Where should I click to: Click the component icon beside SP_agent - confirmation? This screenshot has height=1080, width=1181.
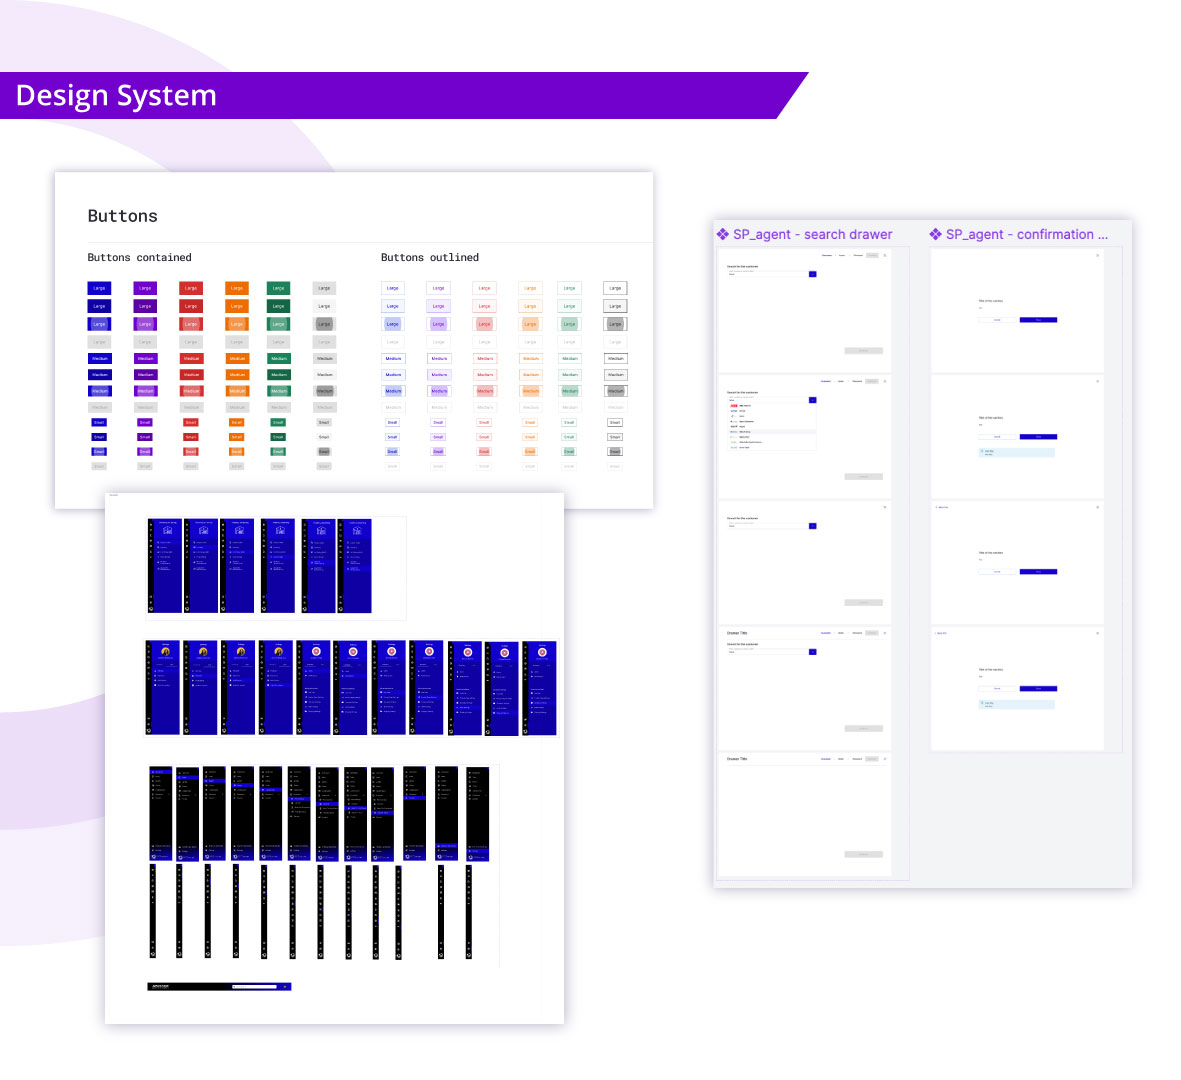[x=935, y=234]
